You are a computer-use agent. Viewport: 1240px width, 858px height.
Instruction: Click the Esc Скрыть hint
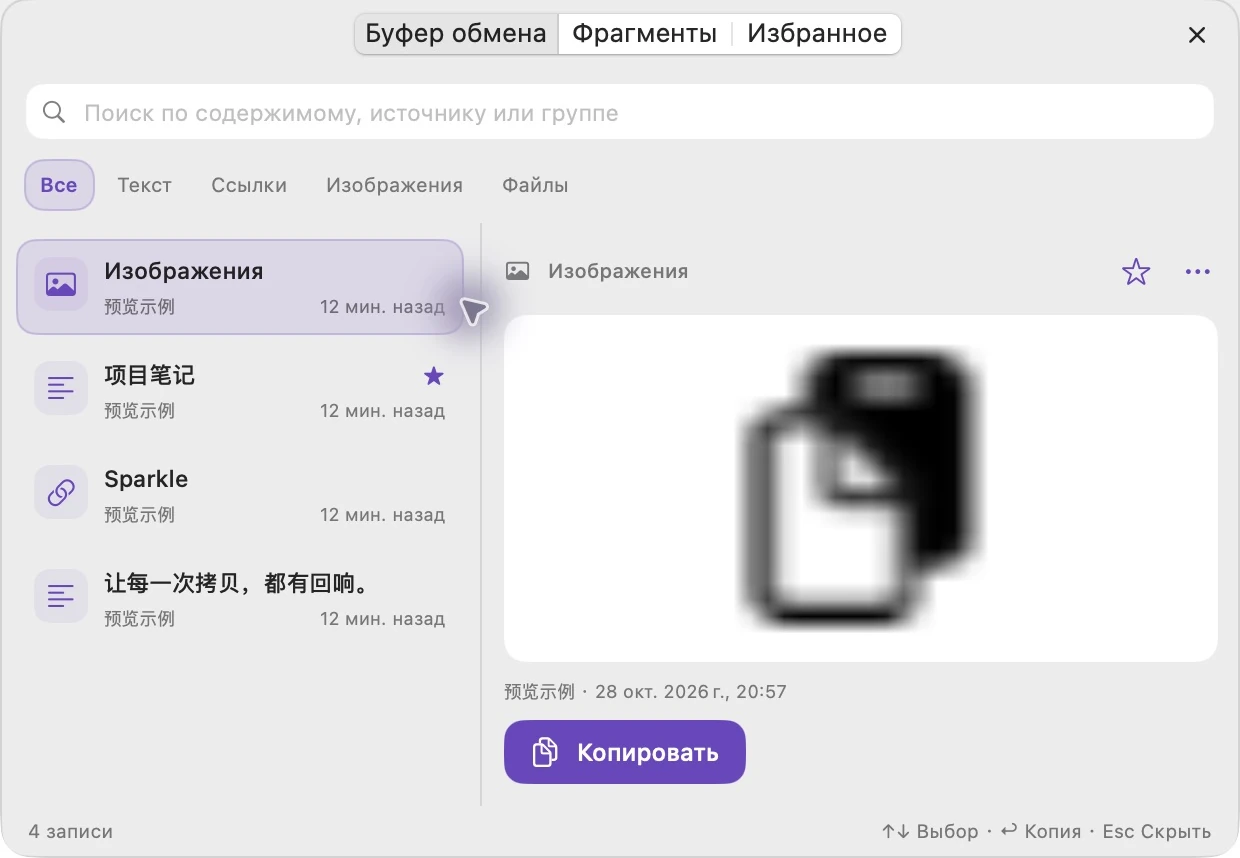pos(1157,831)
